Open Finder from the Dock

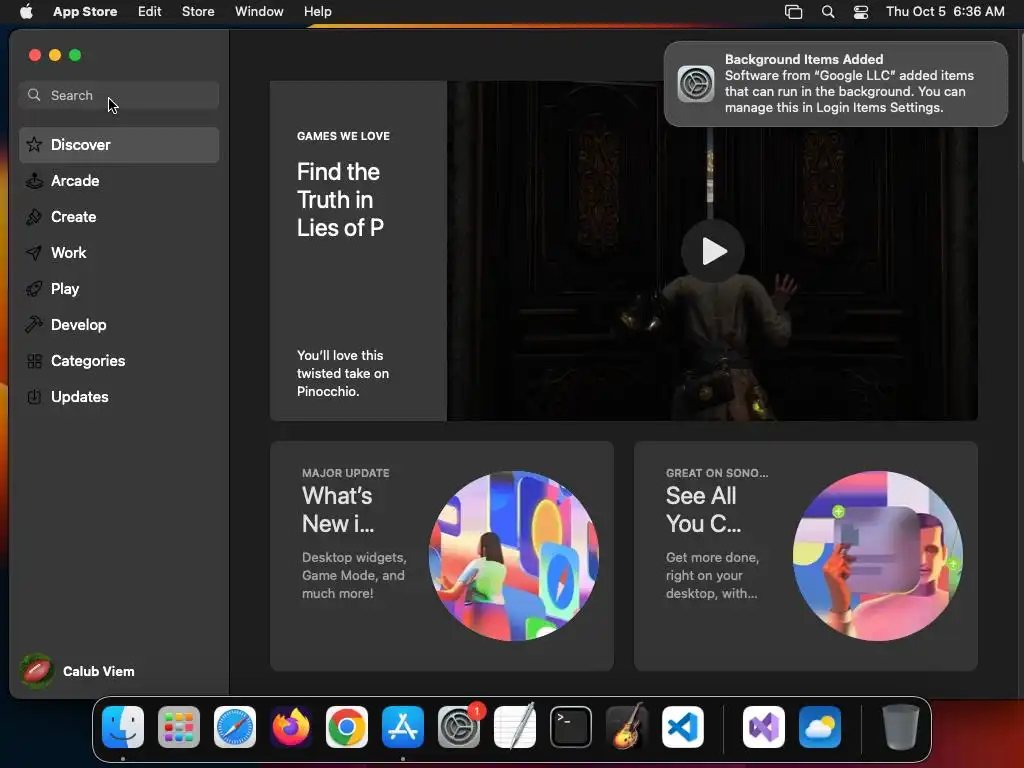click(x=123, y=727)
